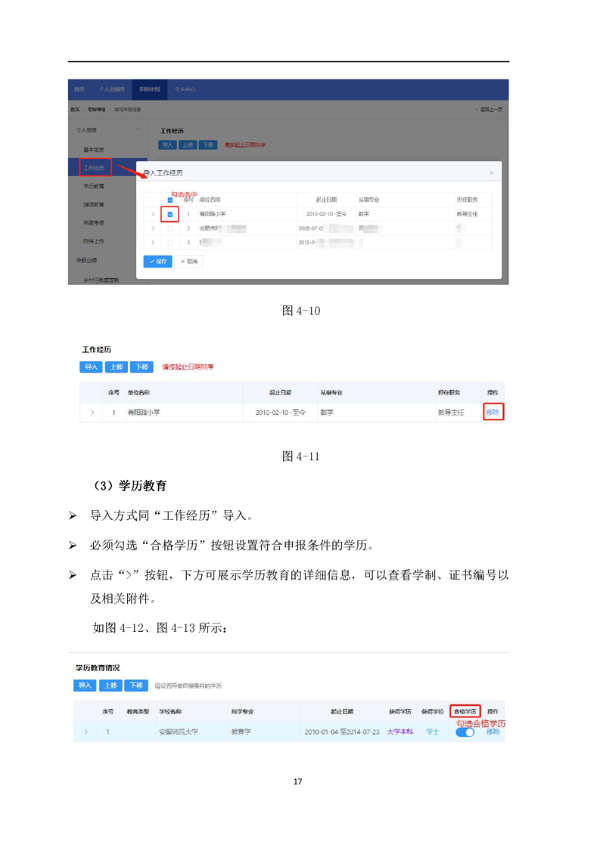Check the select-all checkbox in dialog header
This screenshot has width=600, height=848.
[x=170, y=200]
